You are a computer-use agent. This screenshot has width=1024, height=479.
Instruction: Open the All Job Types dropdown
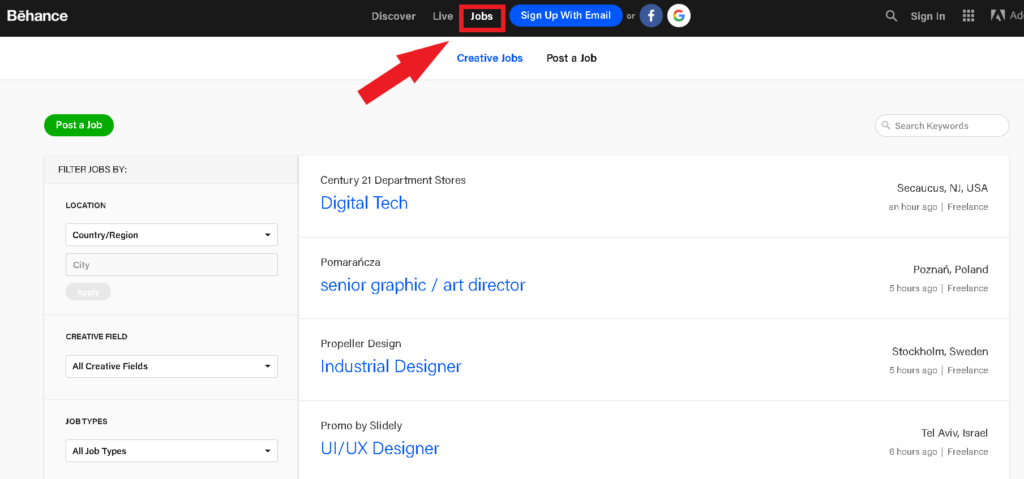[171, 451]
